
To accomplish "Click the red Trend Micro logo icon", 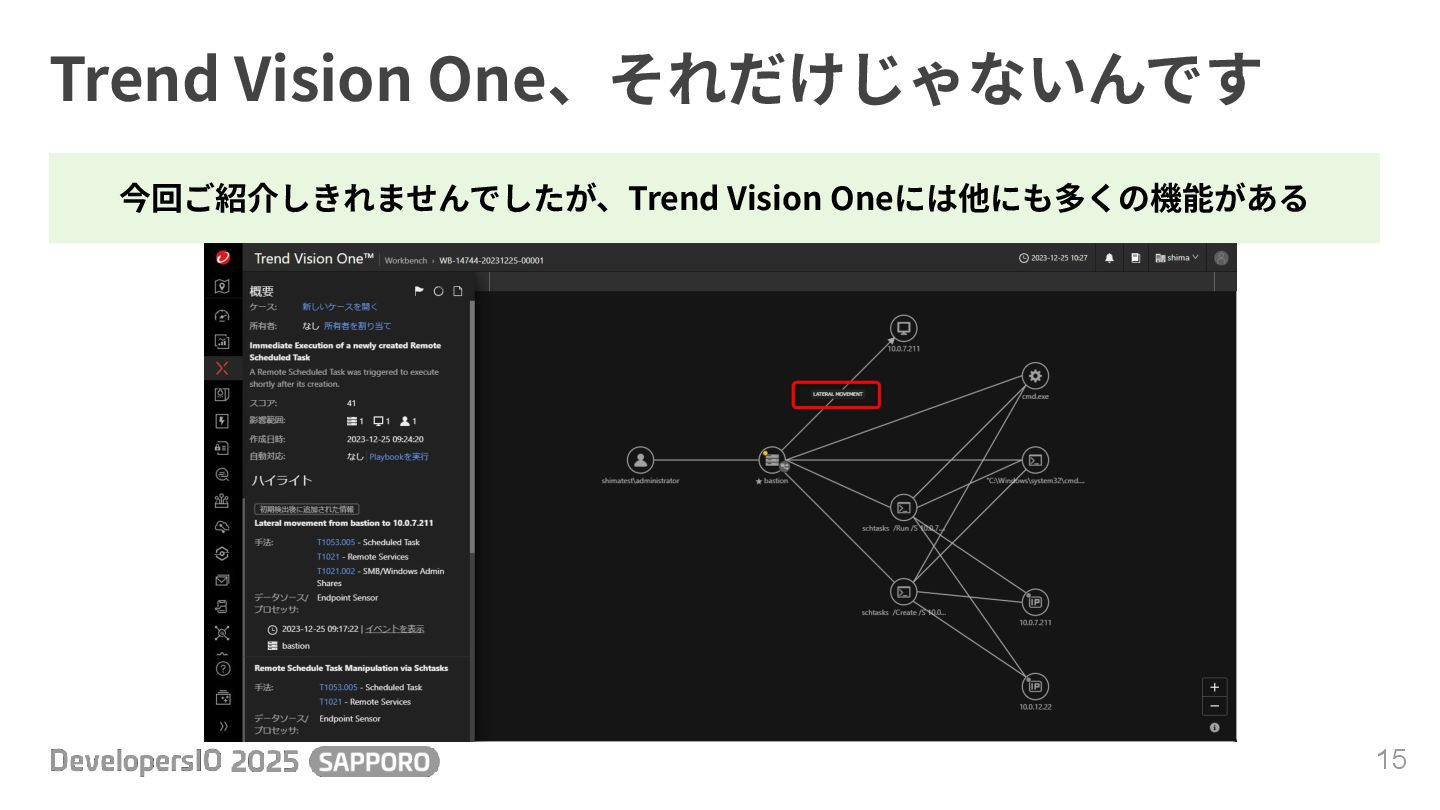I will 222,258.
